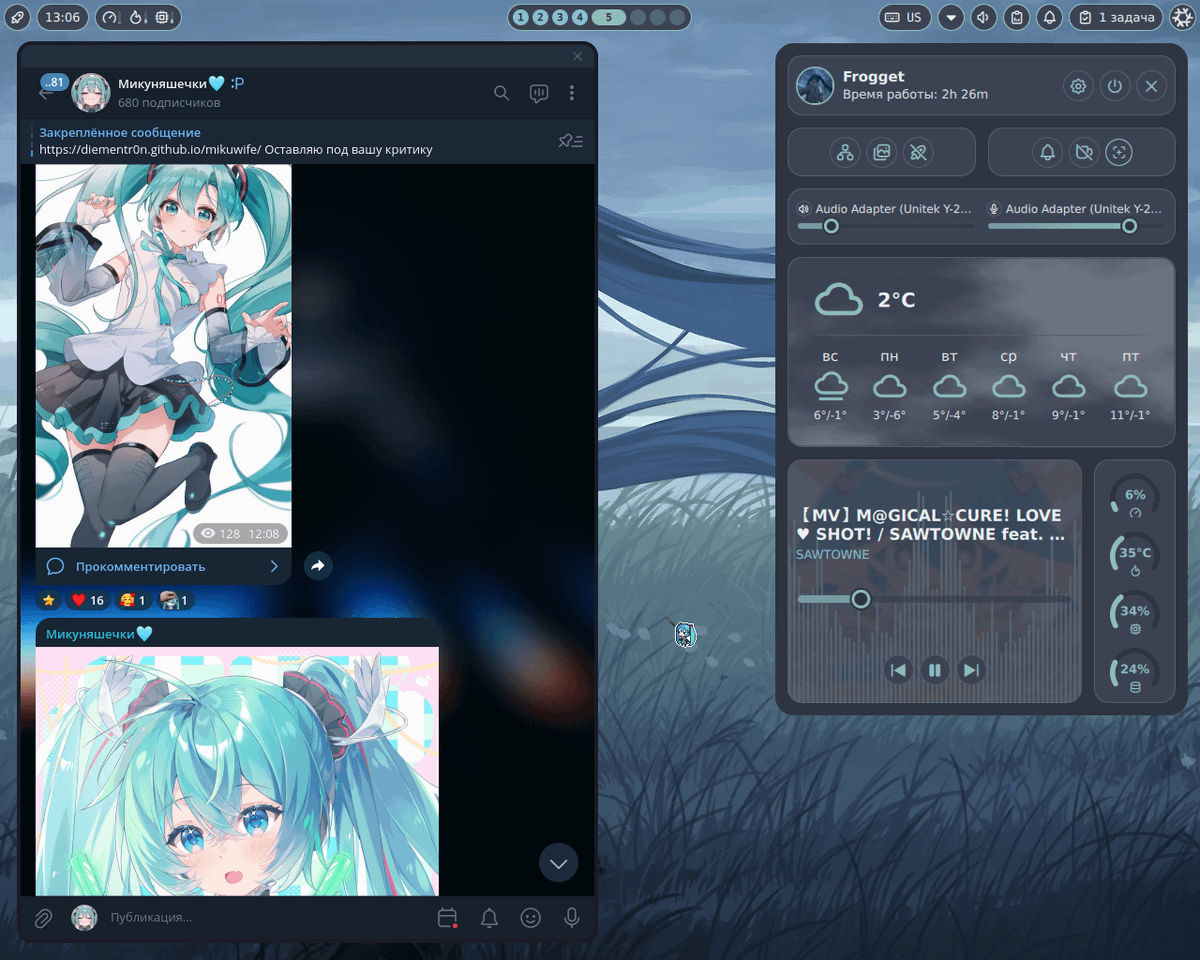
Task: Open the gear settings icon at top-right corner
Action: pyautogui.click(x=1181, y=17)
